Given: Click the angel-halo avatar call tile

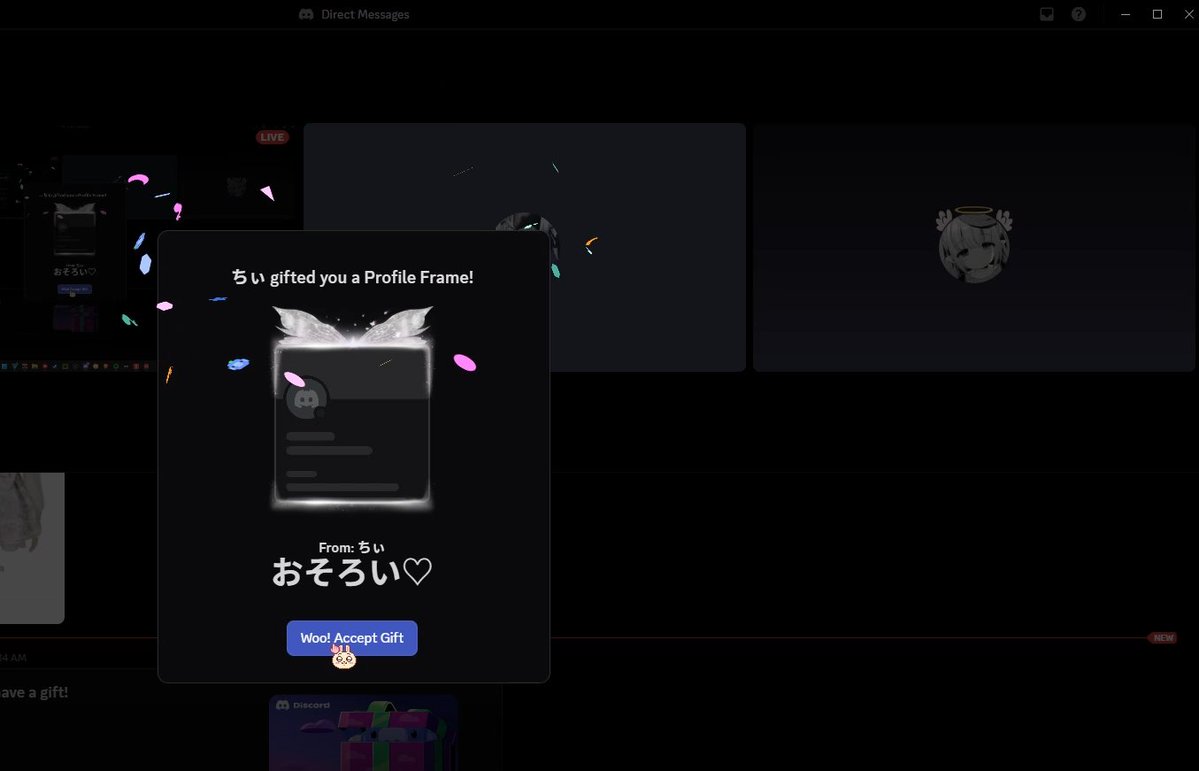Looking at the screenshot, I should pos(973,248).
